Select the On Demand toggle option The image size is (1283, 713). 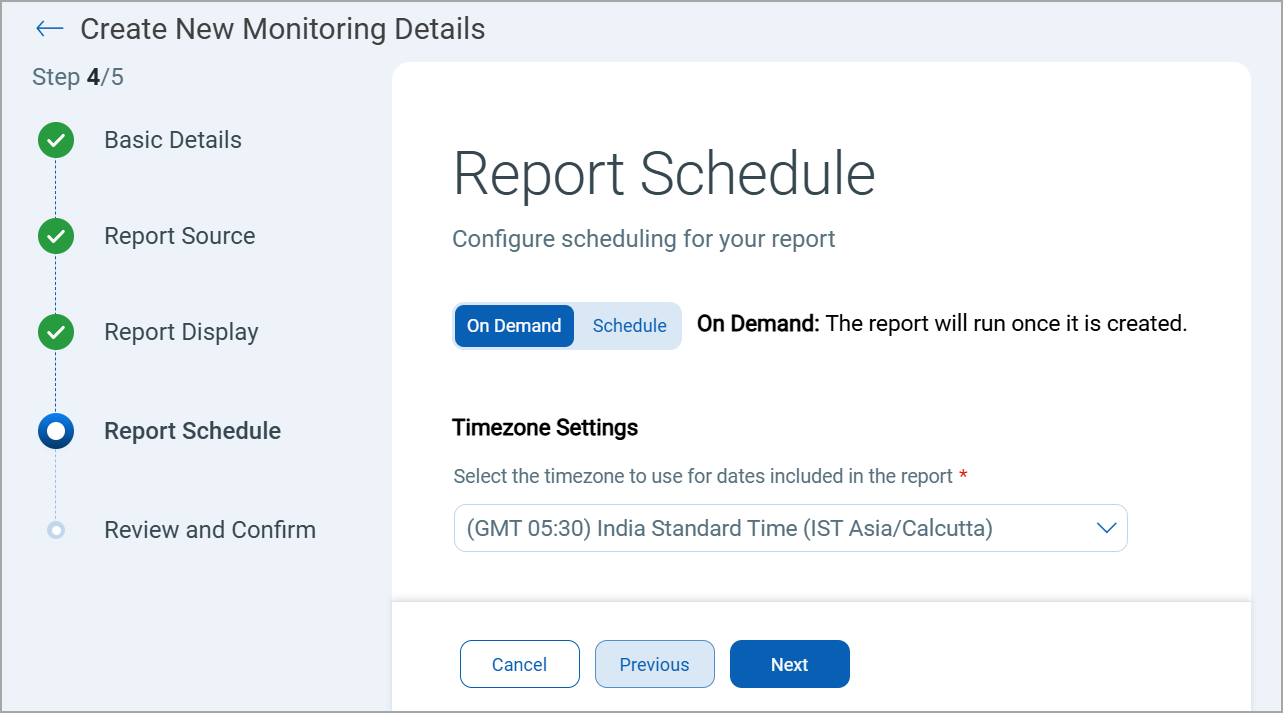coord(514,326)
